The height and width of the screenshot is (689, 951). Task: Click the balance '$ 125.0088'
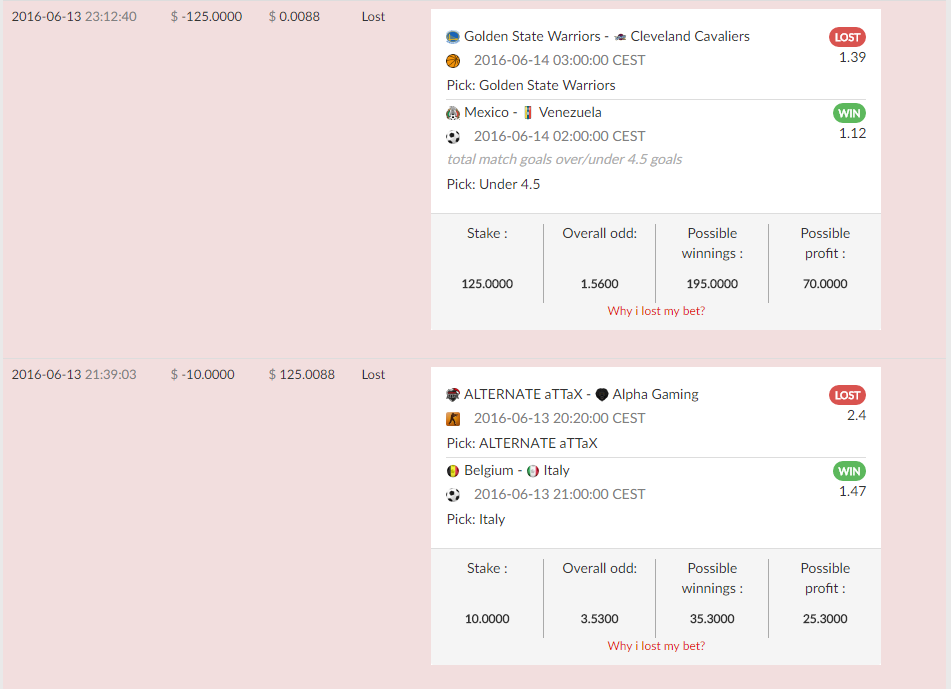pos(301,374)
